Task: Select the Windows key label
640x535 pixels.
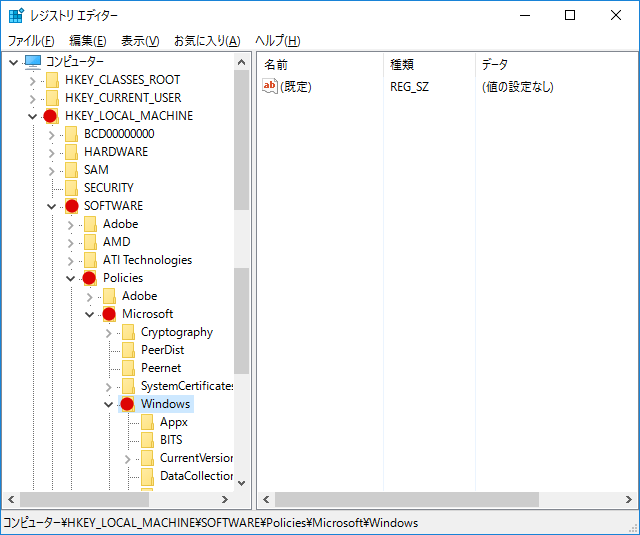Action: [x=165, y=404]
